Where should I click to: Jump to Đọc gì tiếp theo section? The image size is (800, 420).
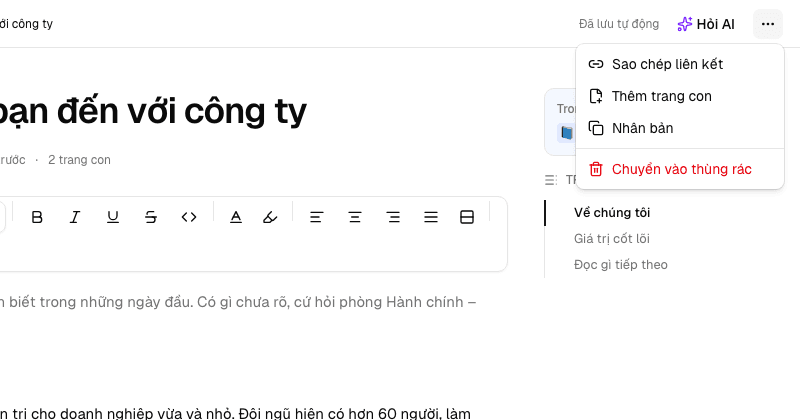[620, 265]
